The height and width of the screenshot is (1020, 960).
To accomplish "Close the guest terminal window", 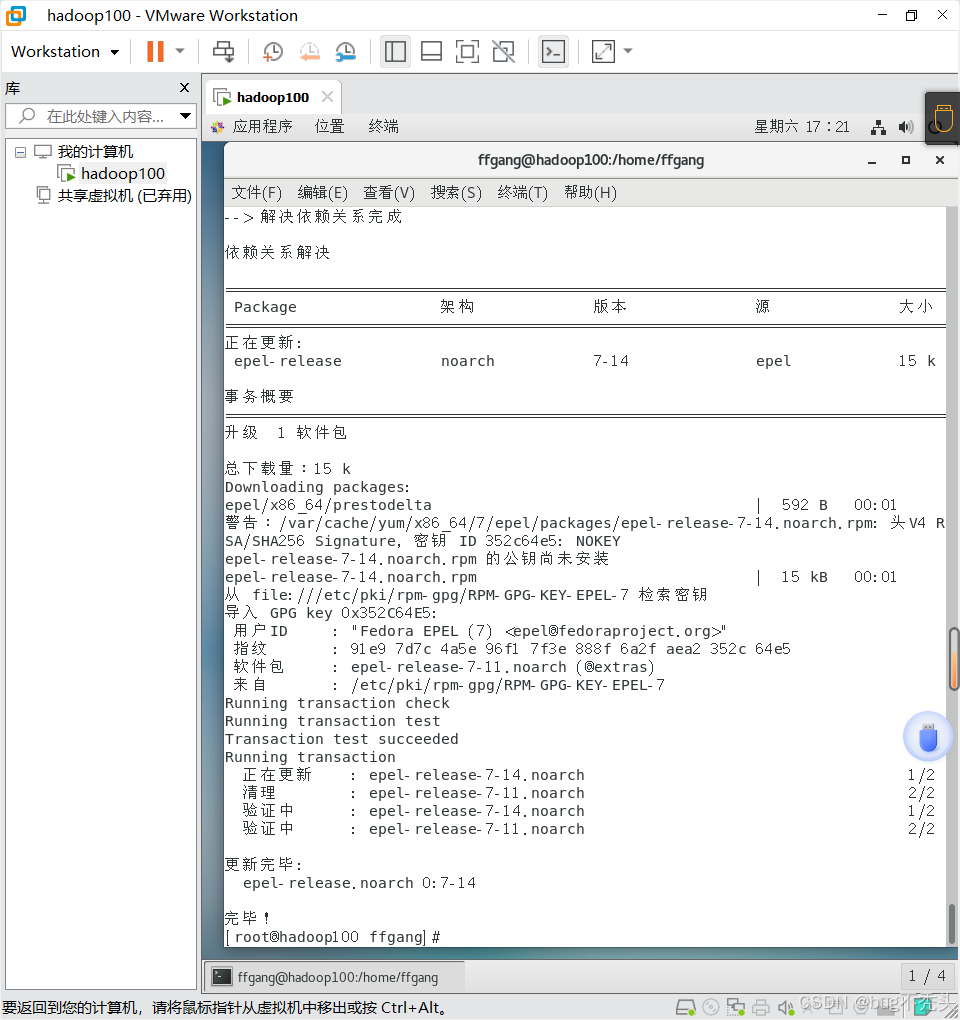I will (x=939, y=160).
